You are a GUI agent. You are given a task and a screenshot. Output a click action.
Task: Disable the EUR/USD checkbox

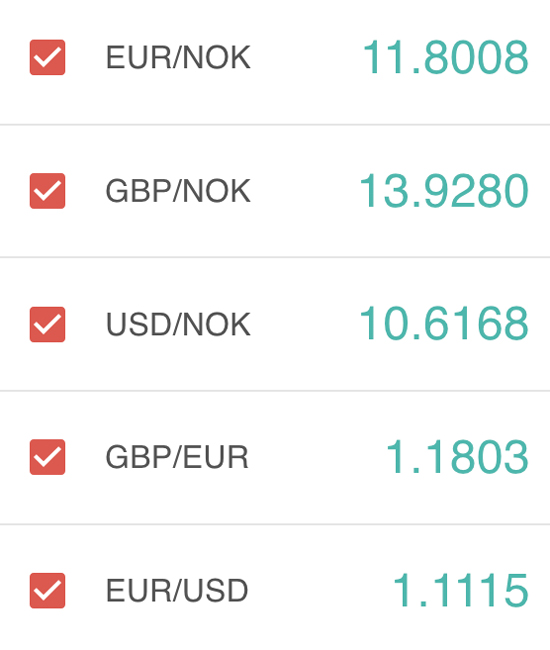pos(47,590)
